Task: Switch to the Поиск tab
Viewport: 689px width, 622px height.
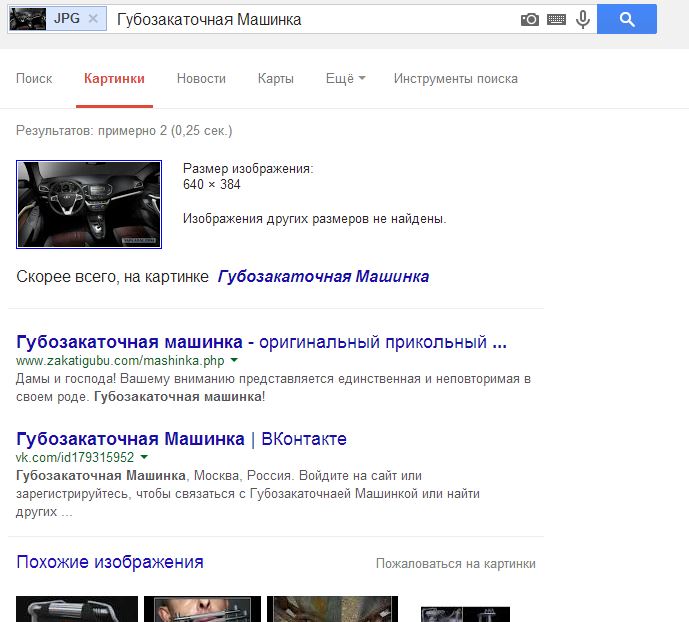Action: tap(34, 79)
